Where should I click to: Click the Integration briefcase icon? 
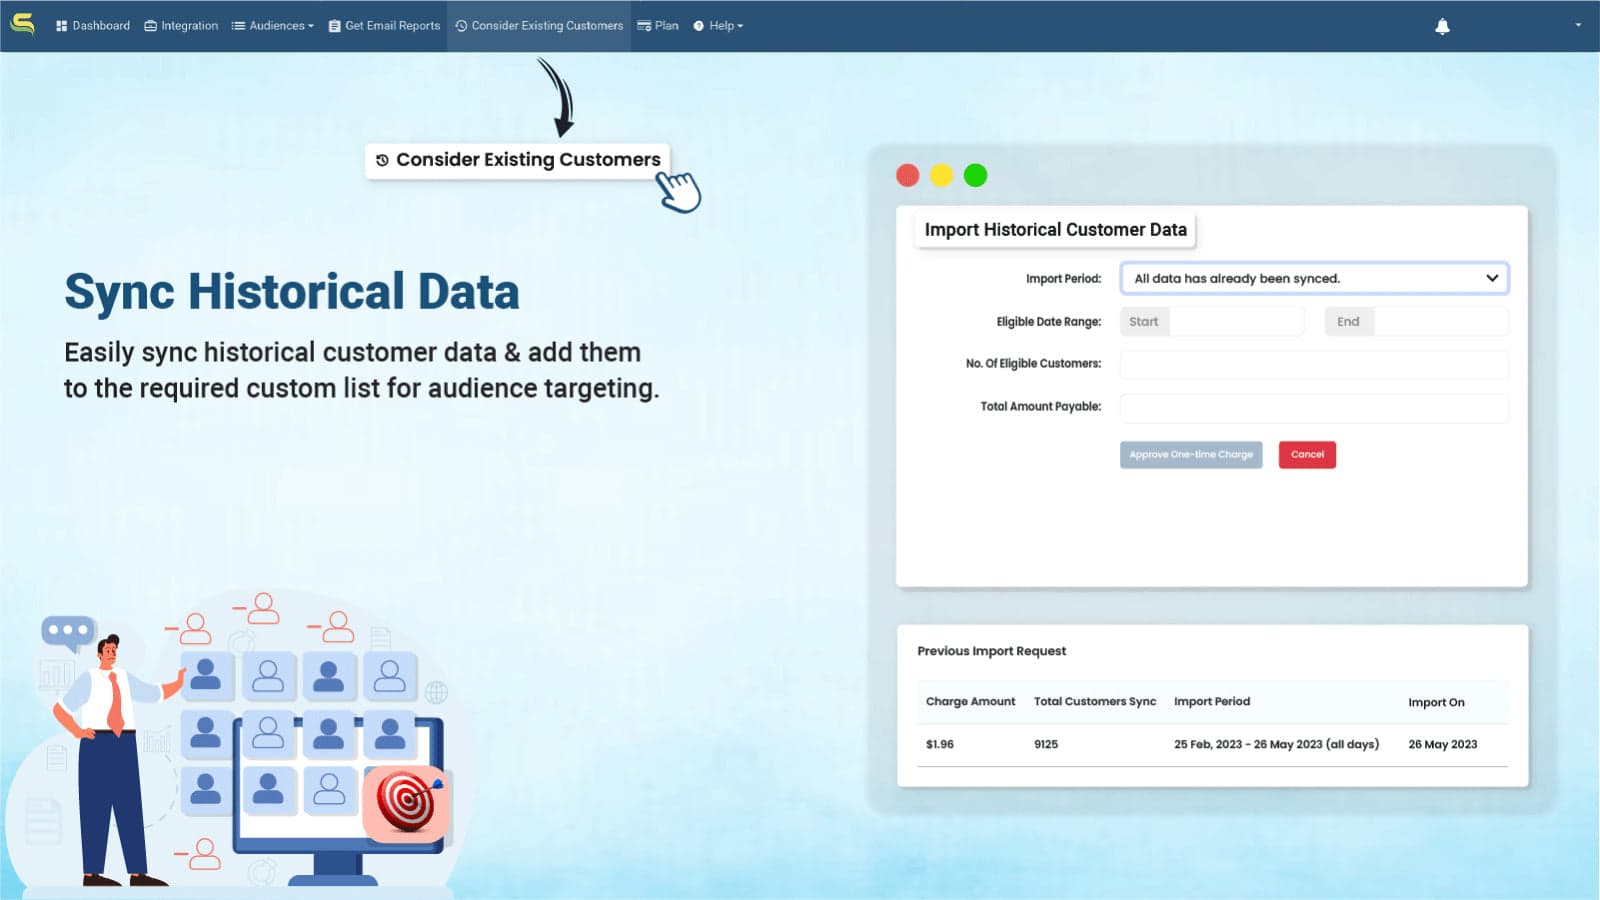[150, 25]
